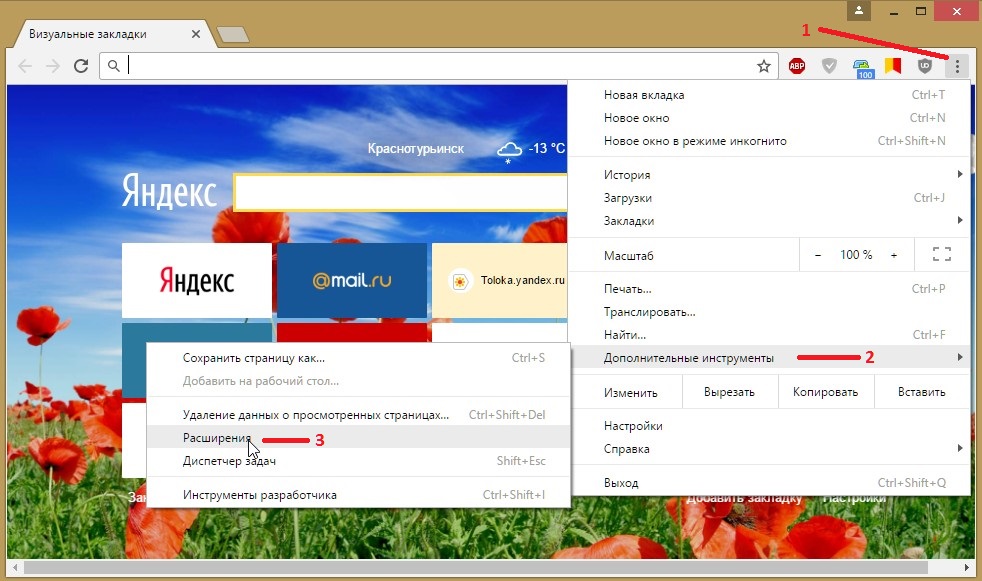Click the gray shield extension icon
This screenshot has width=982, height=581.
[x=829, y=66]
